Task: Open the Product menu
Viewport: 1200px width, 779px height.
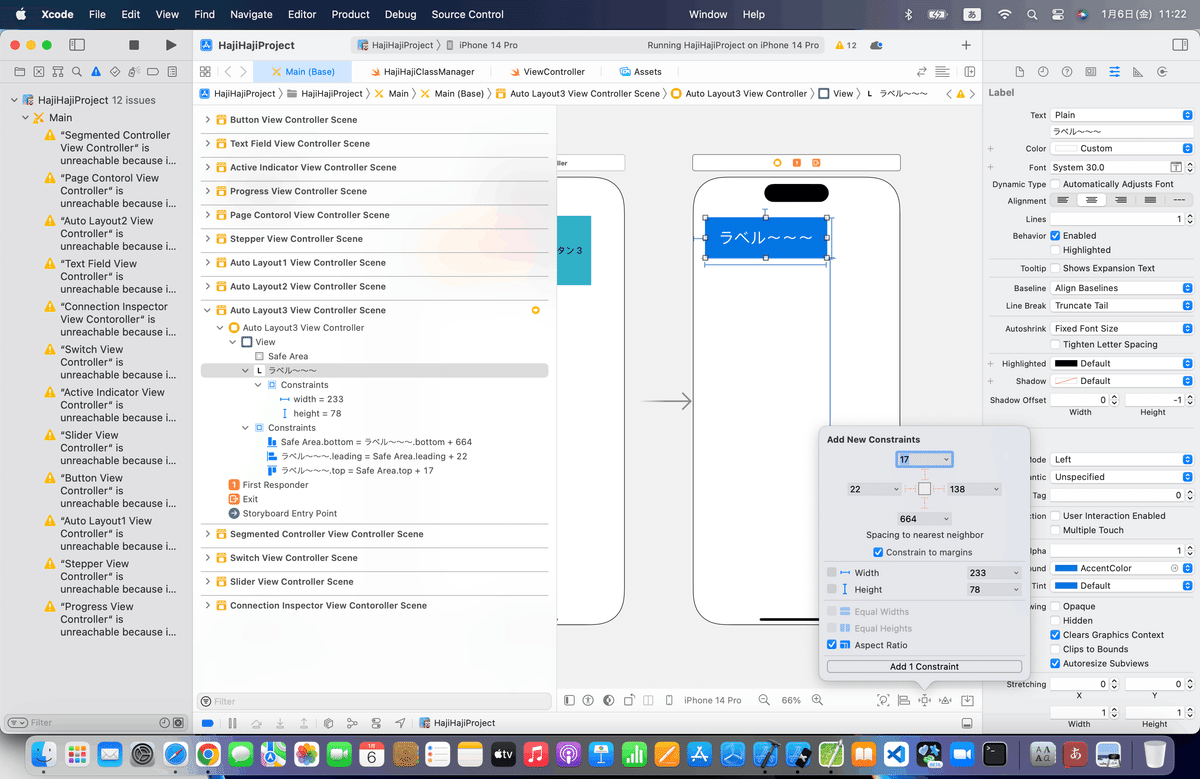Action: pos(350,15)
